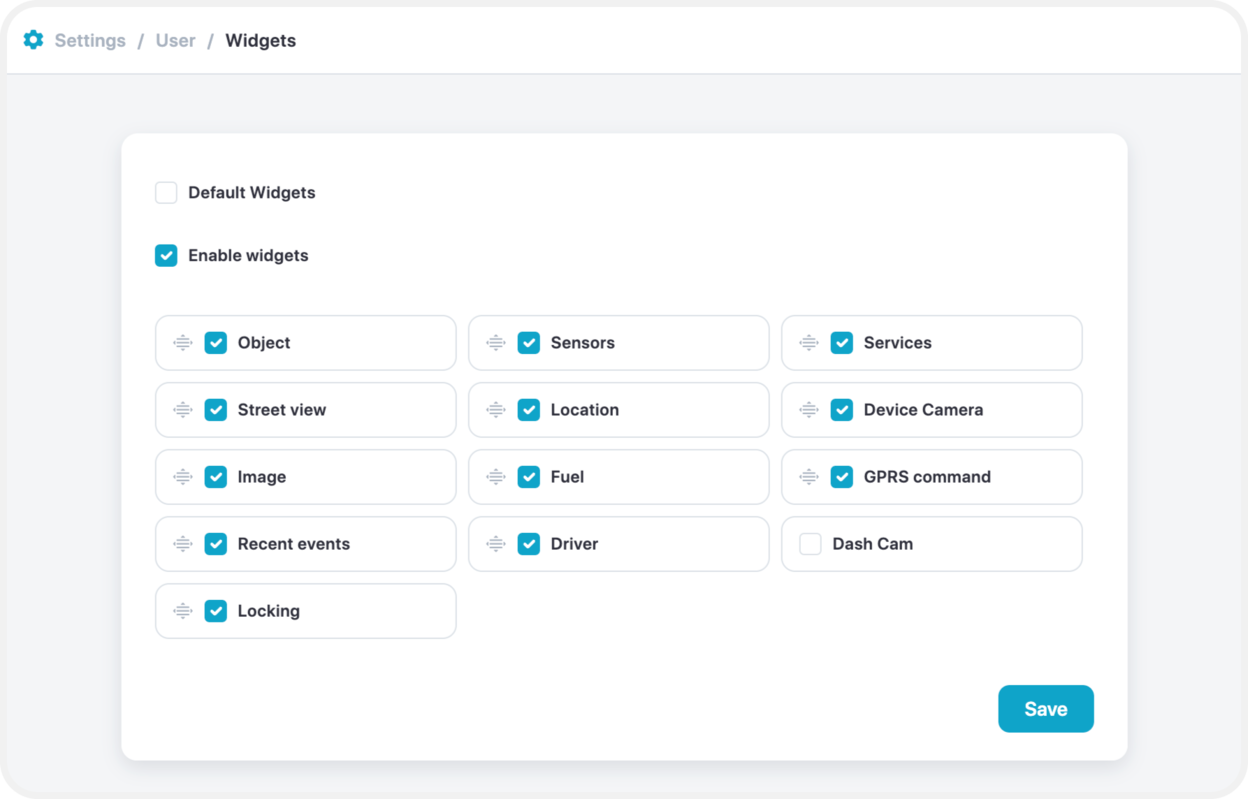Select the Widgets breadcrumb label
This screenshot has height=799, width=1248.
click(x=260, y=41)
